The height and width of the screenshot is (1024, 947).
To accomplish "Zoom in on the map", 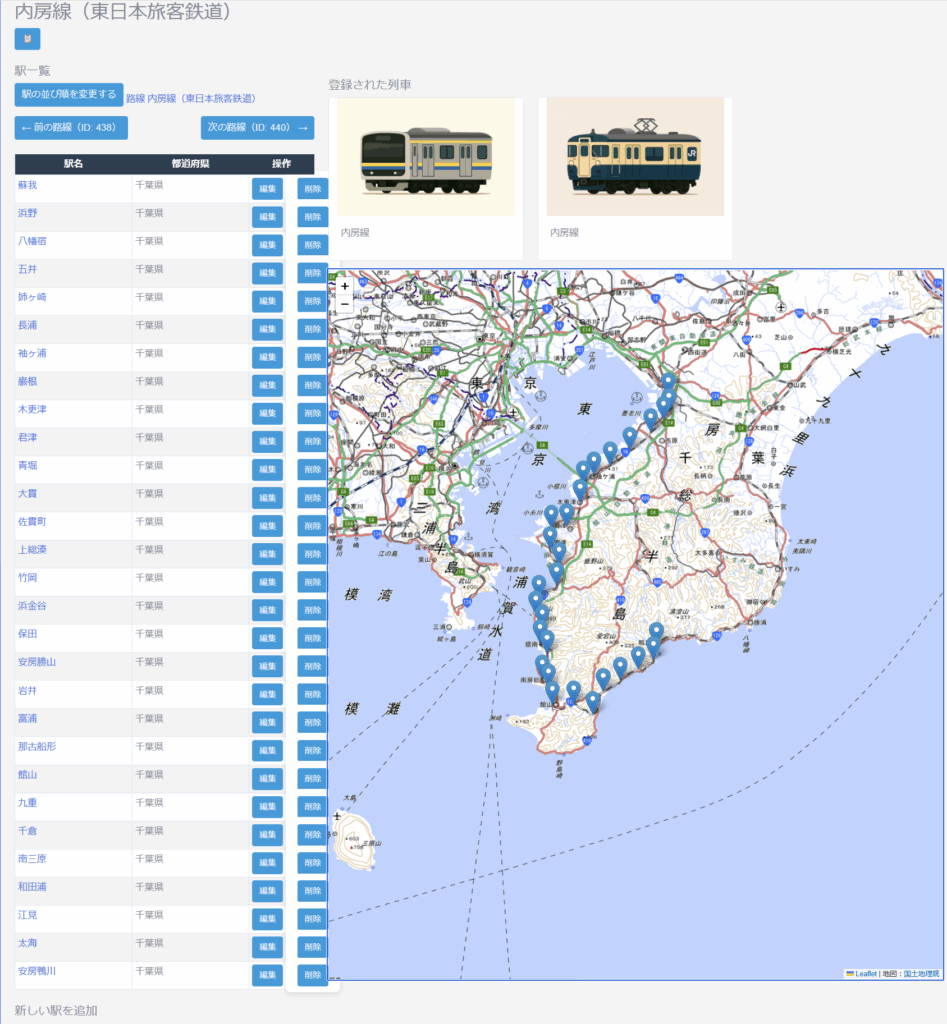I will (345, 286).
